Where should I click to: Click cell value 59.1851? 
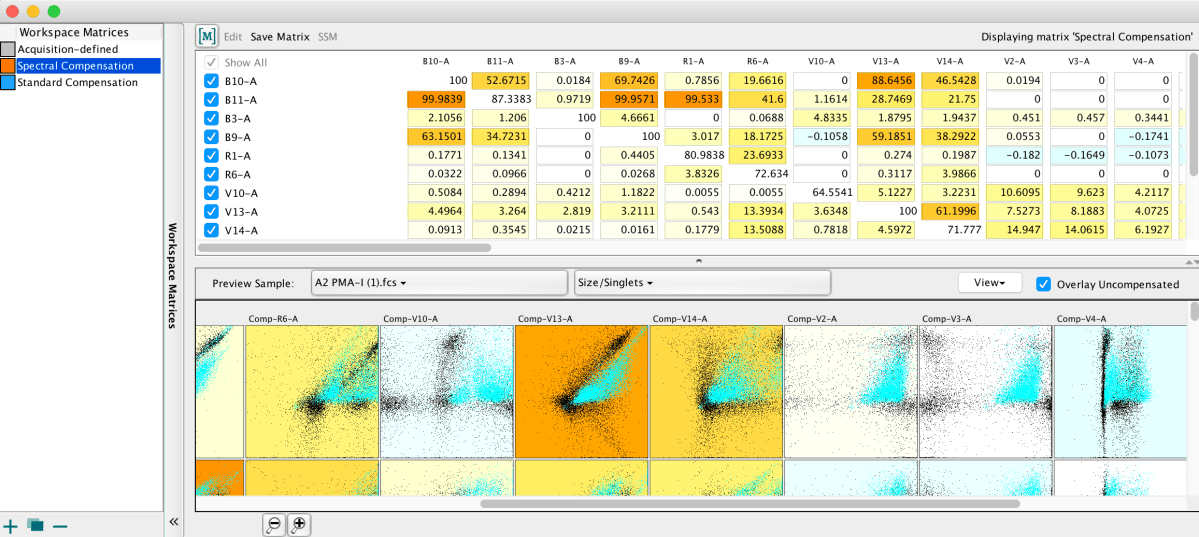(885, 137)
